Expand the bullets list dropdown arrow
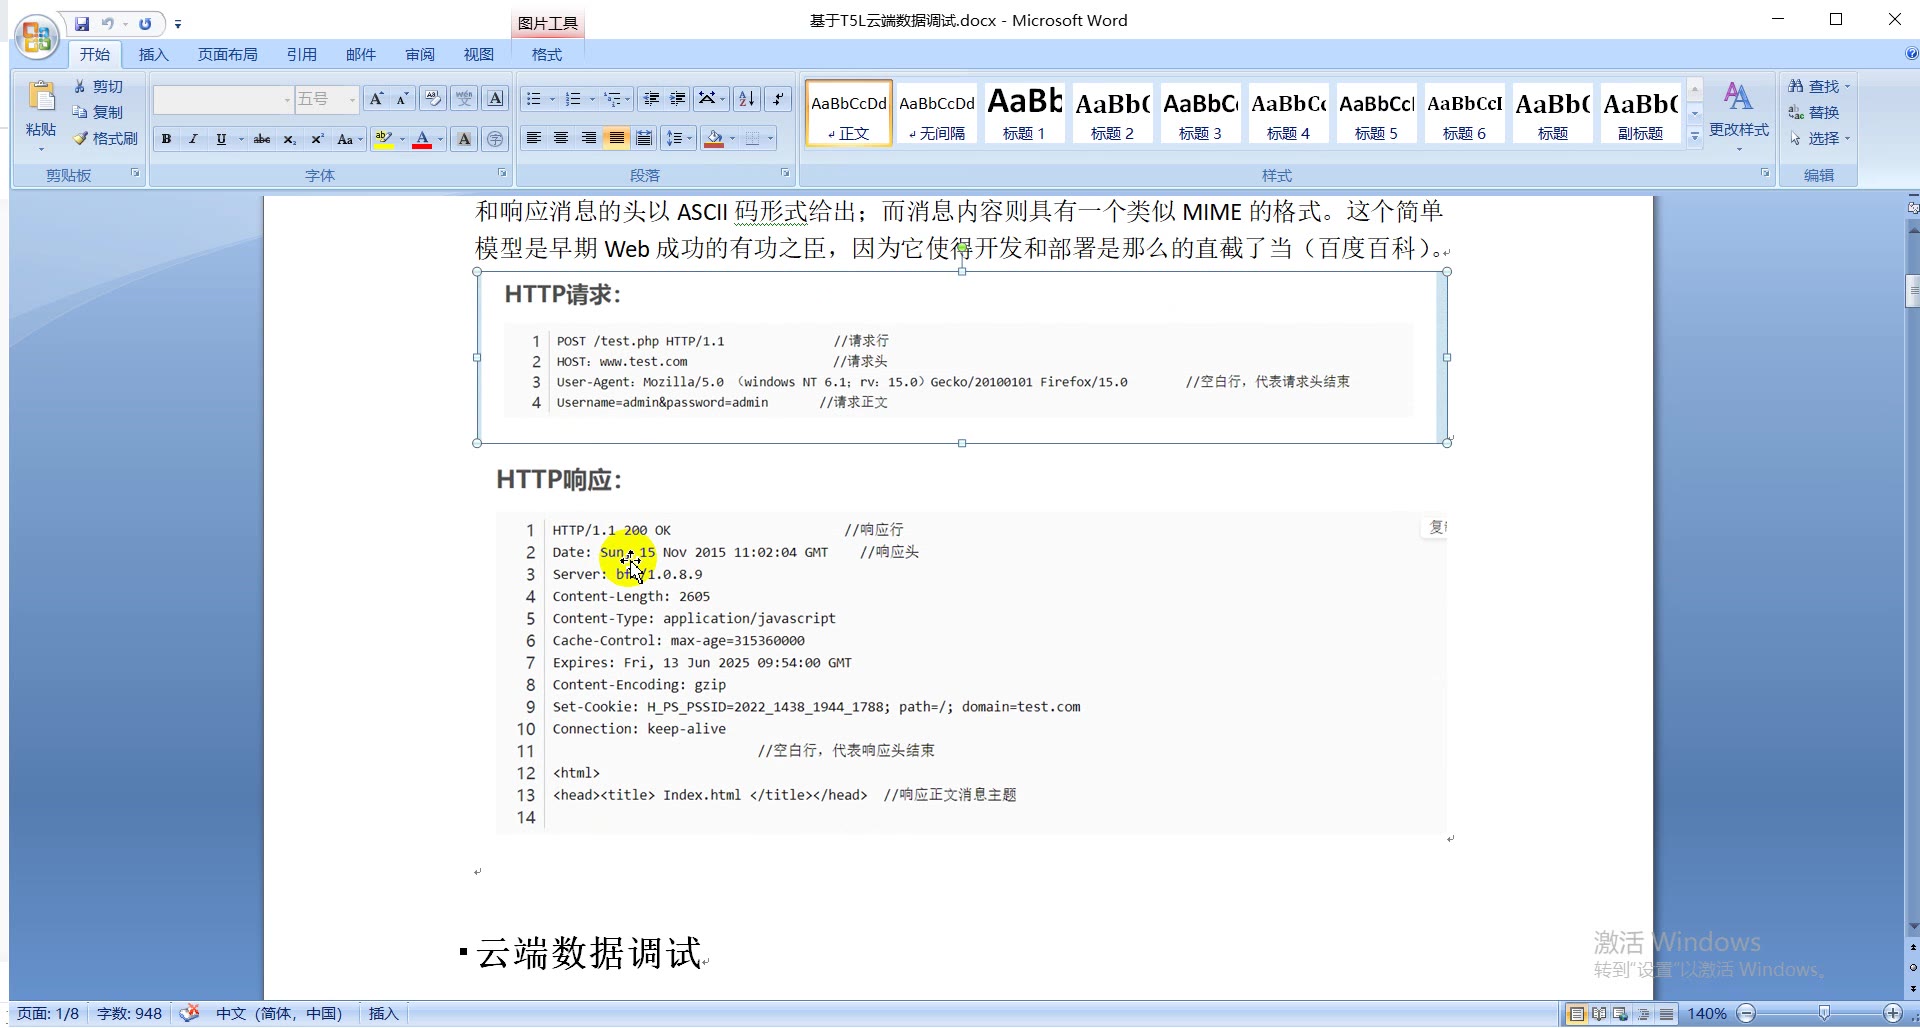 [x=552, y=99]
